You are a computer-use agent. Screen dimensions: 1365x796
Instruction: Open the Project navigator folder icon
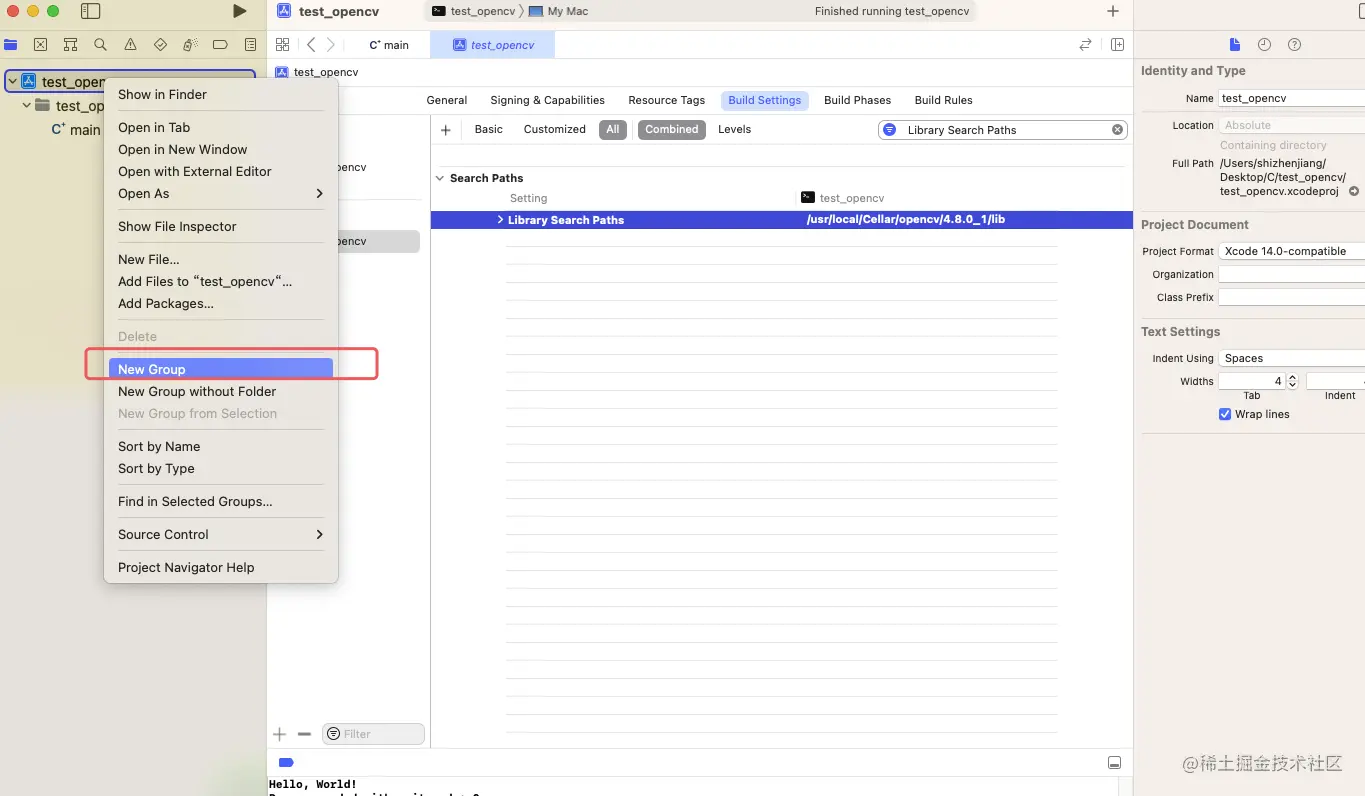11,44
